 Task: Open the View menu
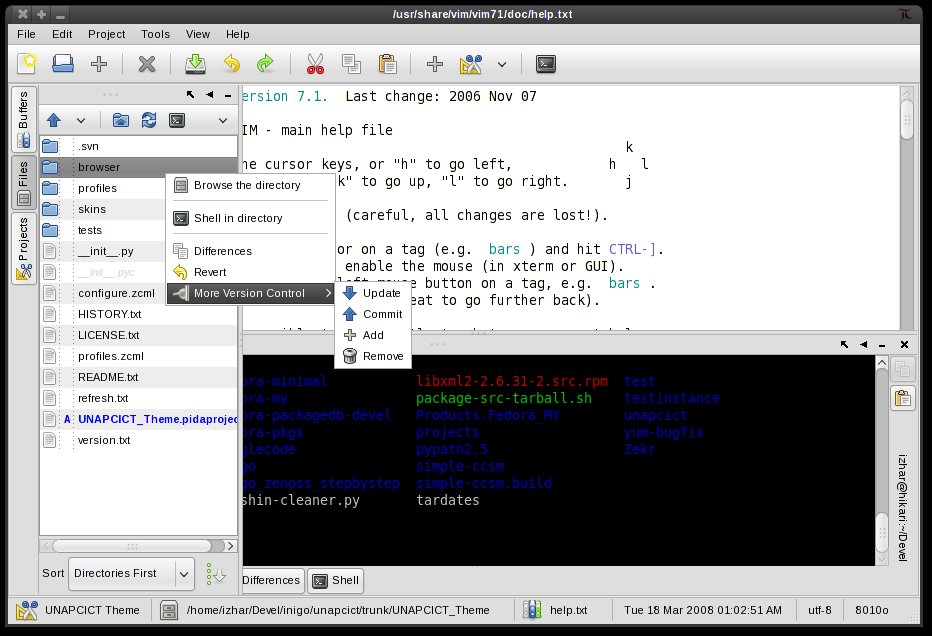click(197, 34)
